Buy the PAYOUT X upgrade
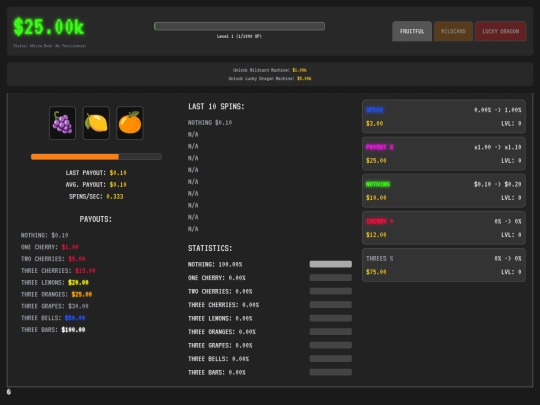The height and width of the screenshot is (405, 540). point(444,154)
